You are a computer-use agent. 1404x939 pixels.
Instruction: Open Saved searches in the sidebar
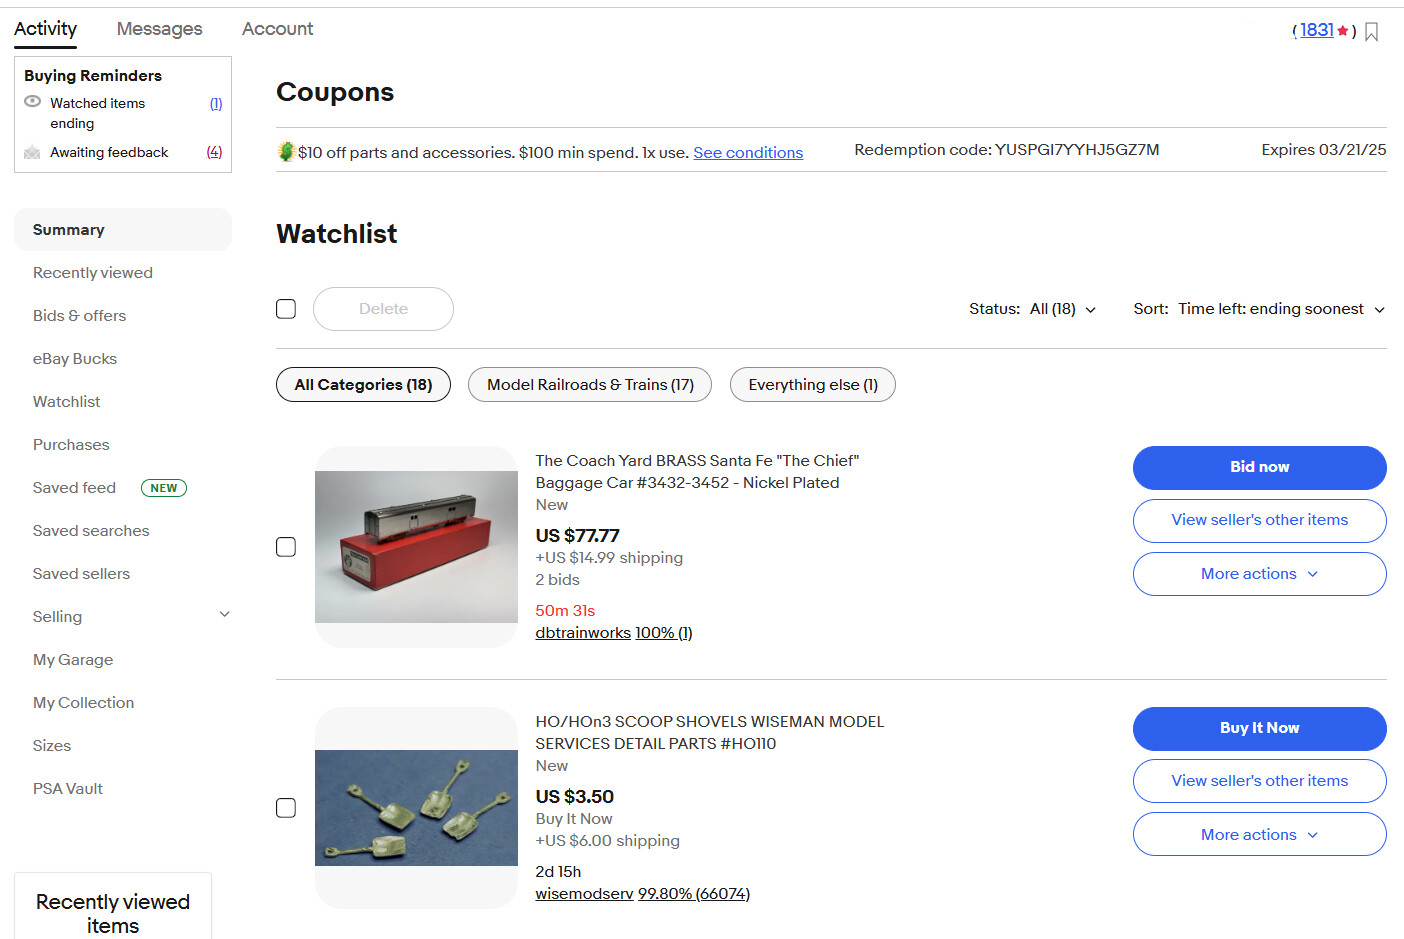[x=91, y=531]
